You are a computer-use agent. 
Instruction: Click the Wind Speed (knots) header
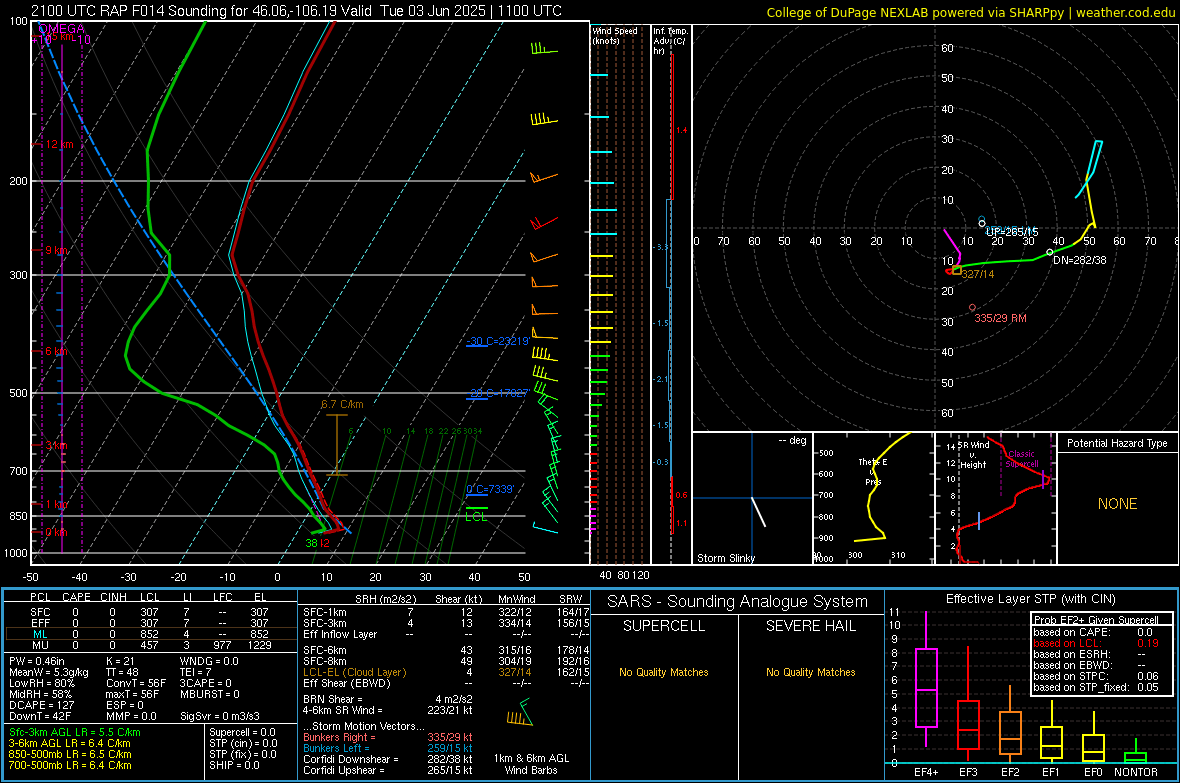click(x=615, y=35)
